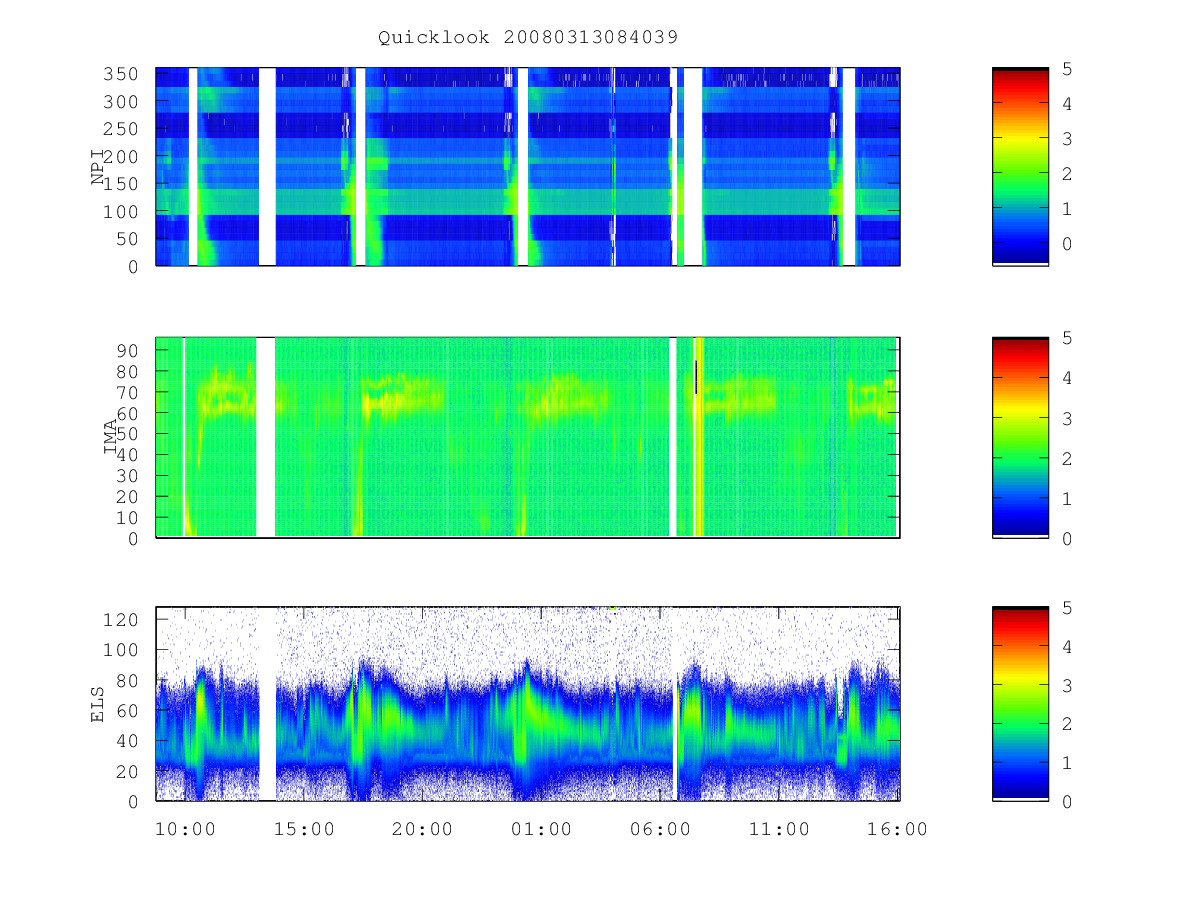
Task: Click the 2 label on ELS colorbar
Action: pyautogui.click(x=1067, y=724)
